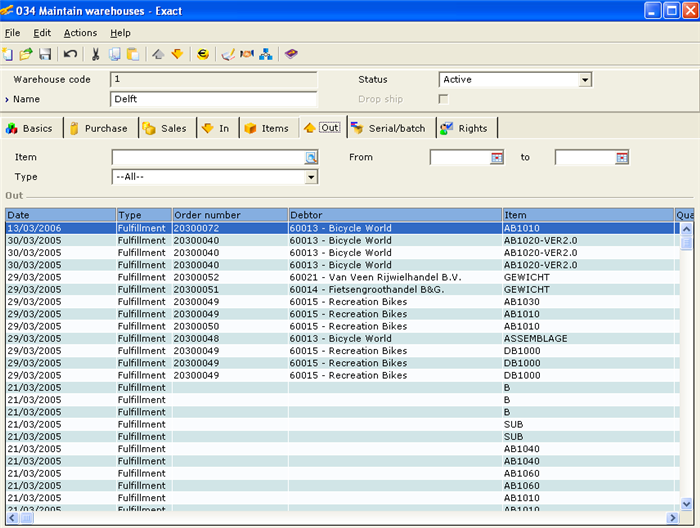Select order number 20300048 cell

tap(230, 339)
